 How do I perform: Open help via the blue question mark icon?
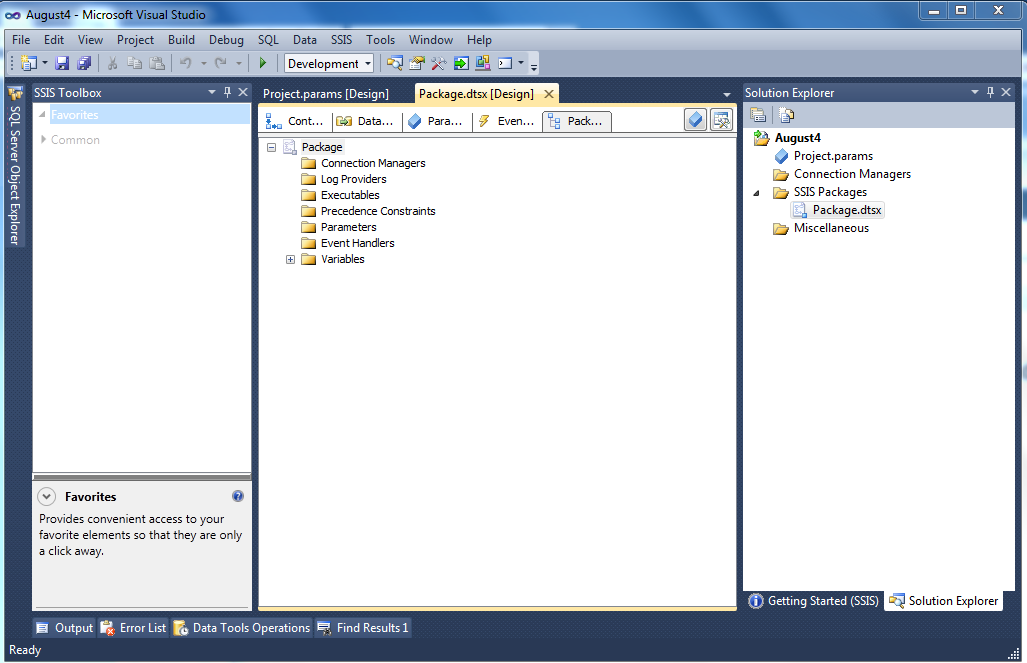238,496
